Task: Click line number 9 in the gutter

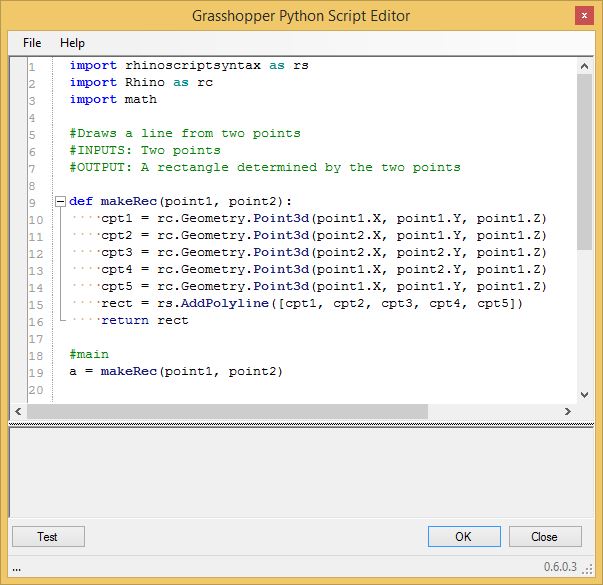Action: [x=32, y=203]
